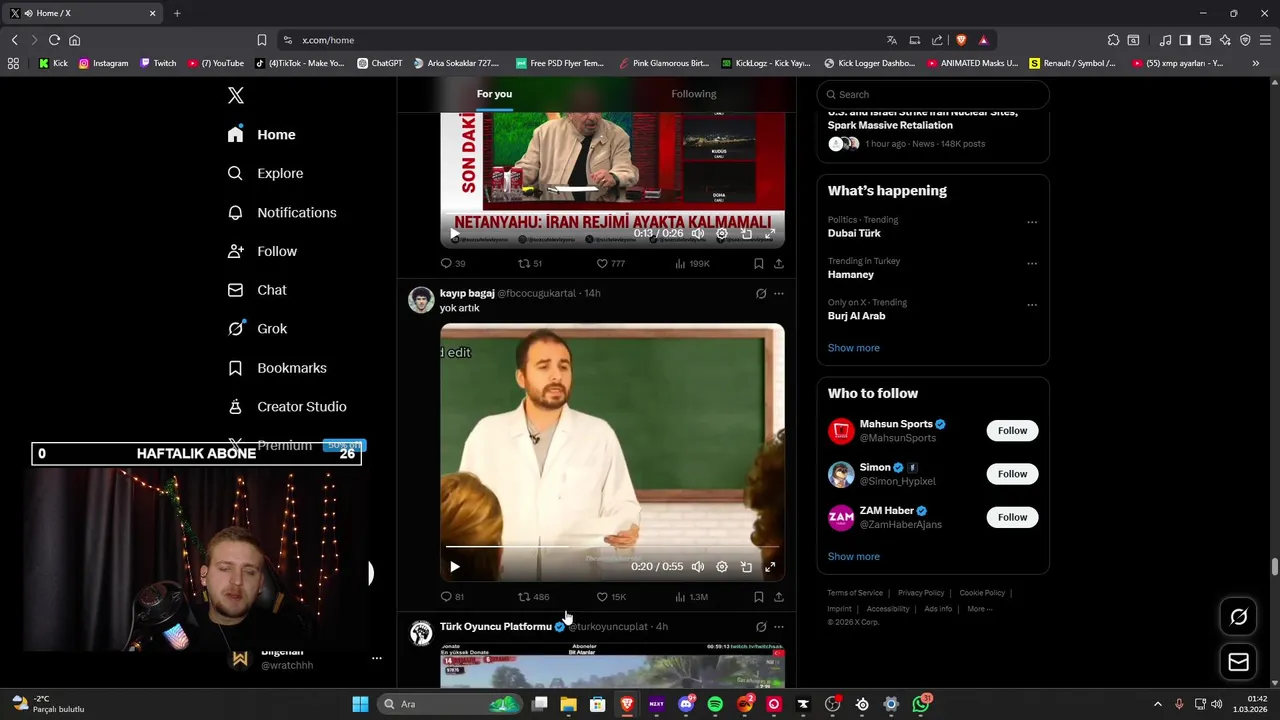Click the X logo in sidebar

(x=236, y=95)
